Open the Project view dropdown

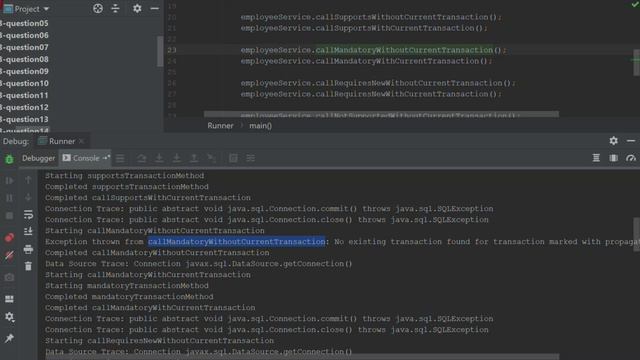(26, 9)
